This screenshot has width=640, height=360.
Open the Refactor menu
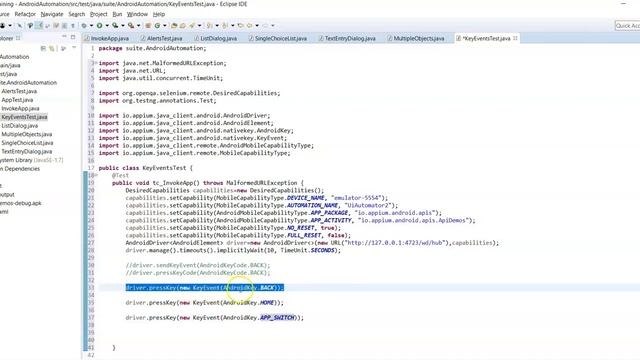coord(25,14)
